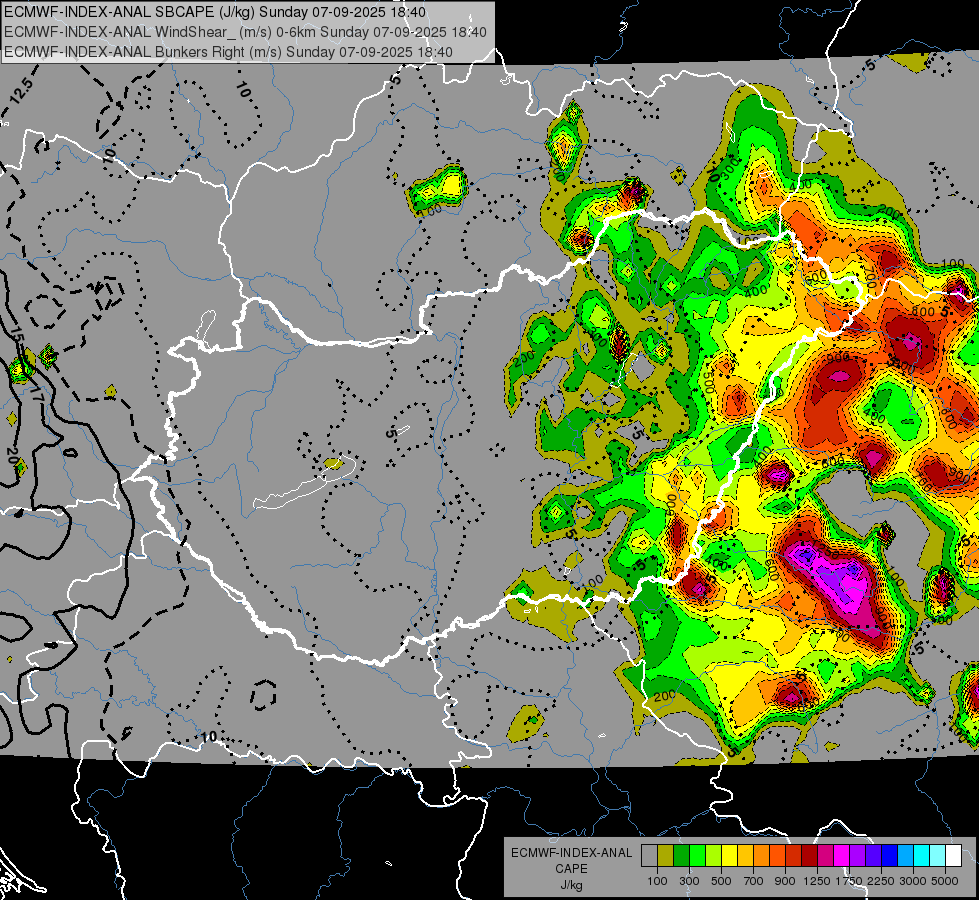Screen dimensions: 979x900
Task: Choose the pink-magenta swatch right of 1250
Action: (825, 855)
